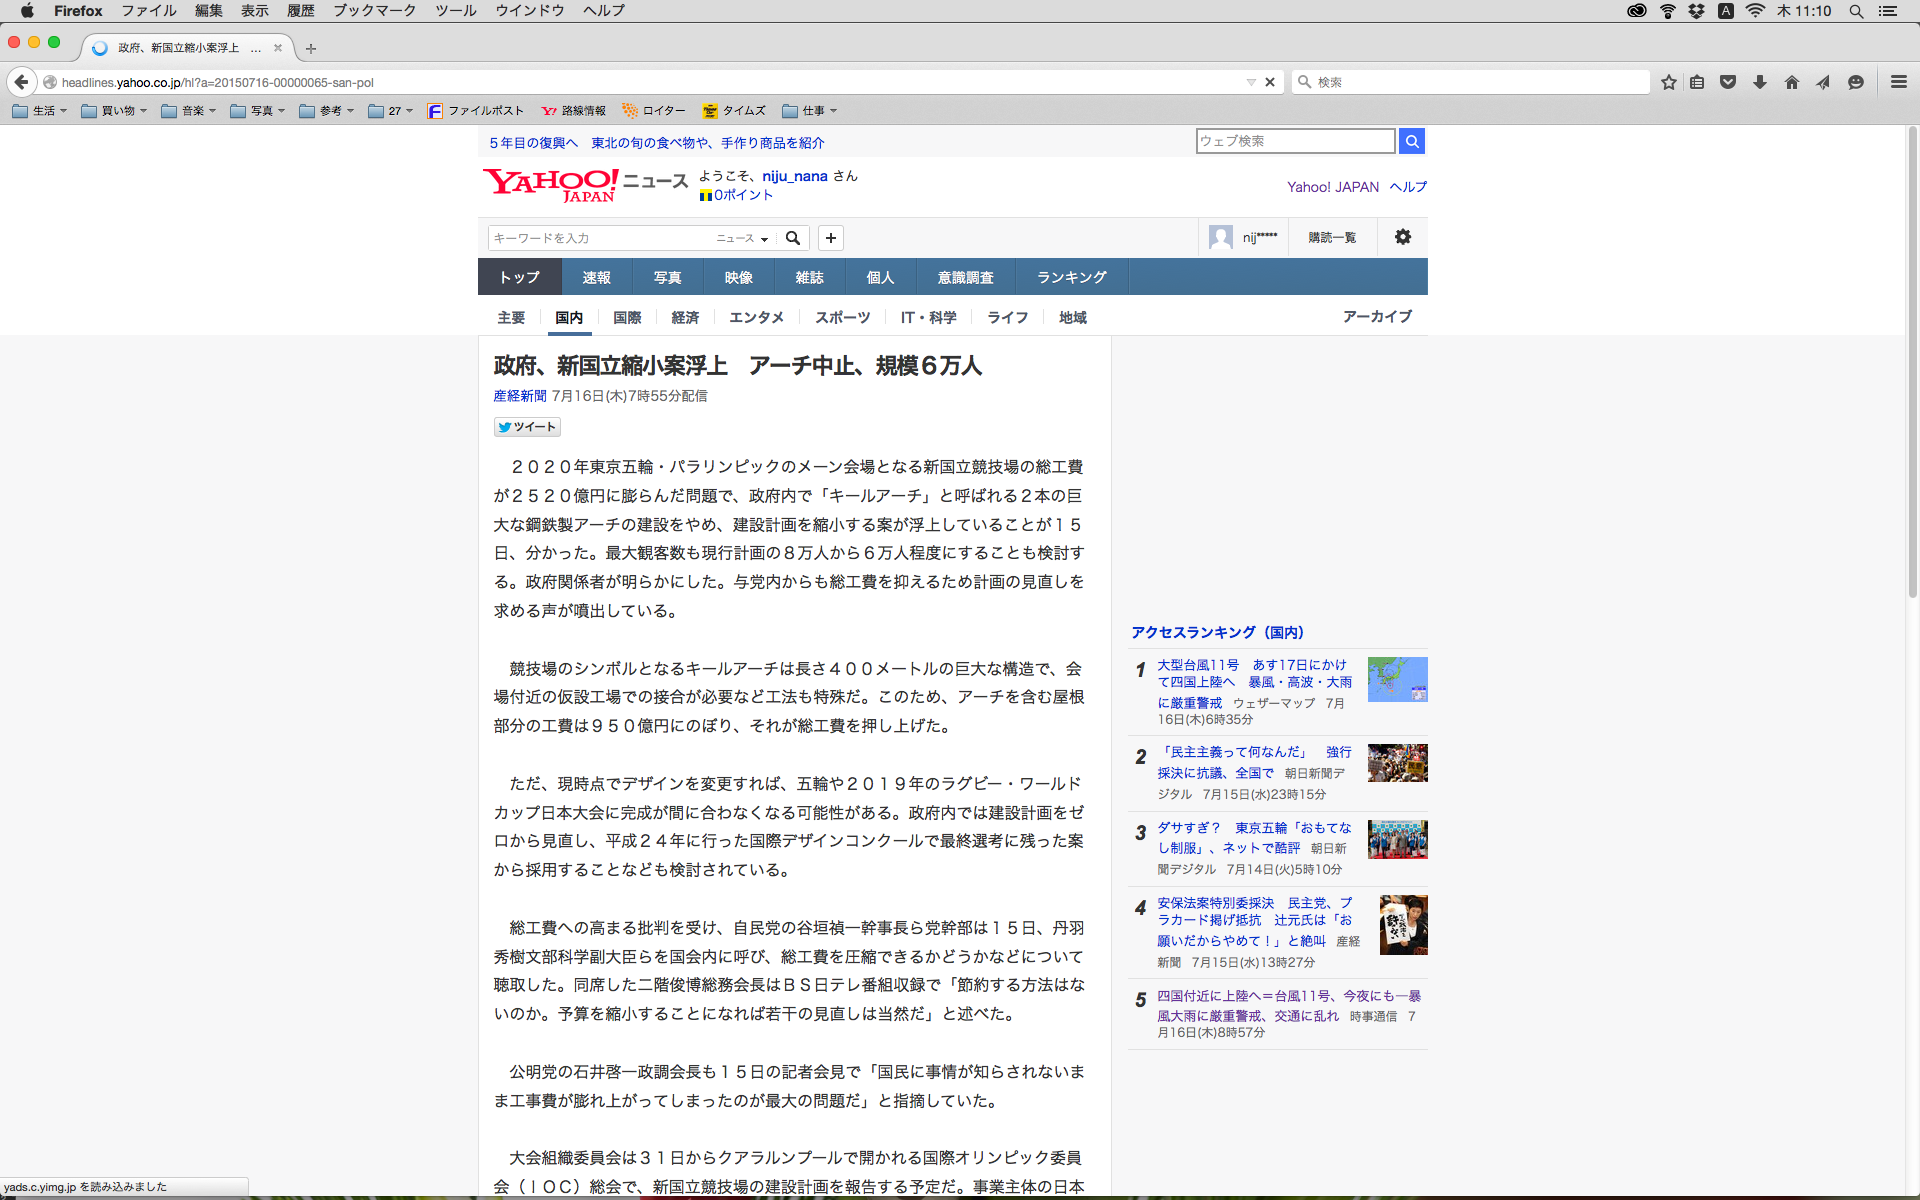Open the 産経新聞 source link
The image size is (1920, 1200).
[520, 396]
